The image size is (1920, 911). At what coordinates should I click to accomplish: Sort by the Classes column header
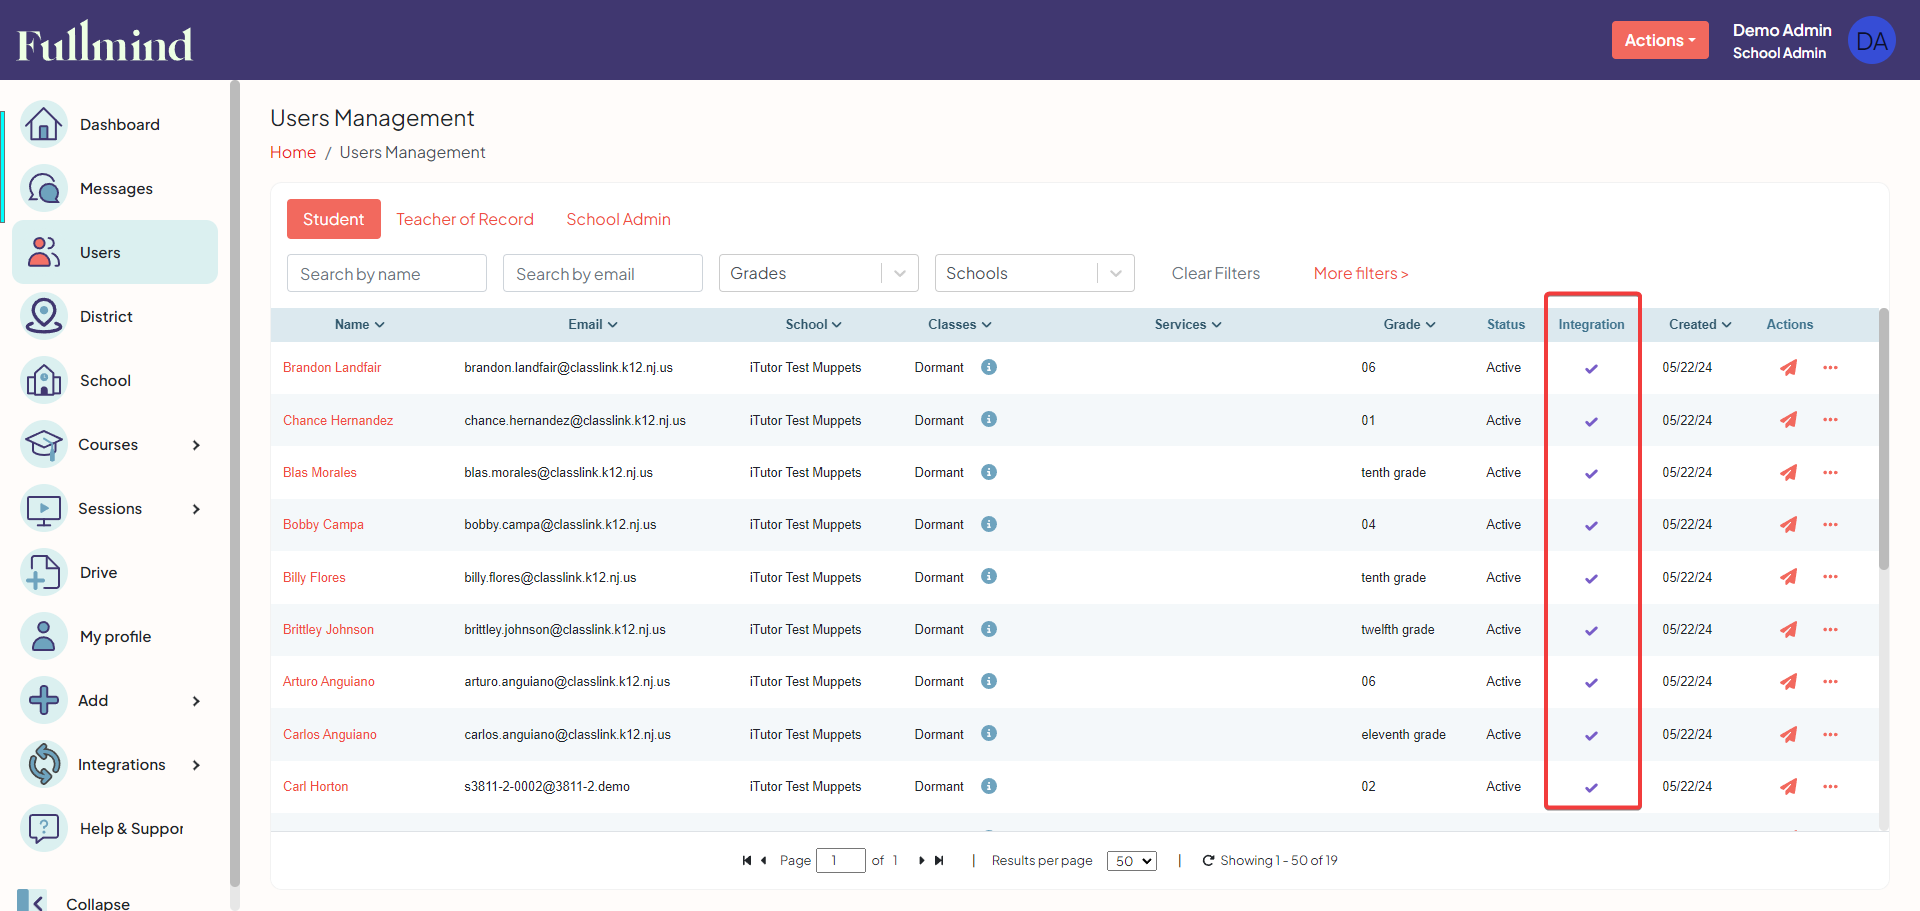(960, 324)
